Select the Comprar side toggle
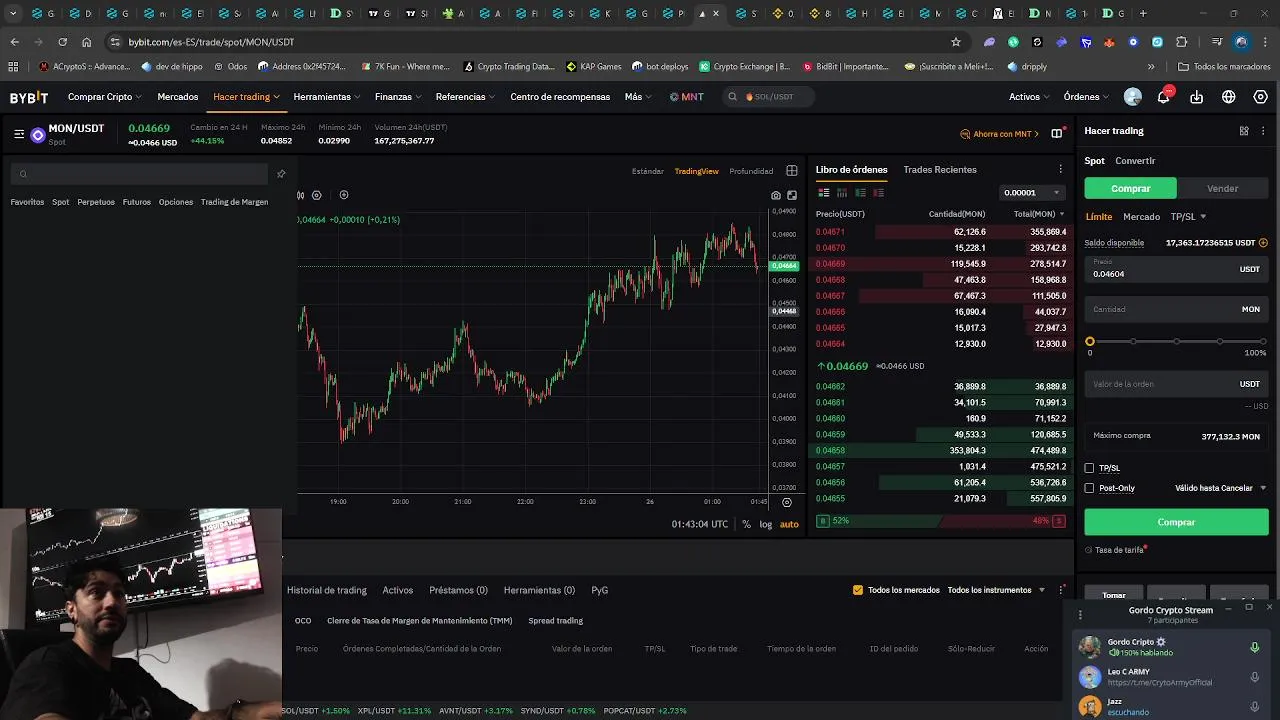Screen dimensions: 1280x720 click(1131, 188)
